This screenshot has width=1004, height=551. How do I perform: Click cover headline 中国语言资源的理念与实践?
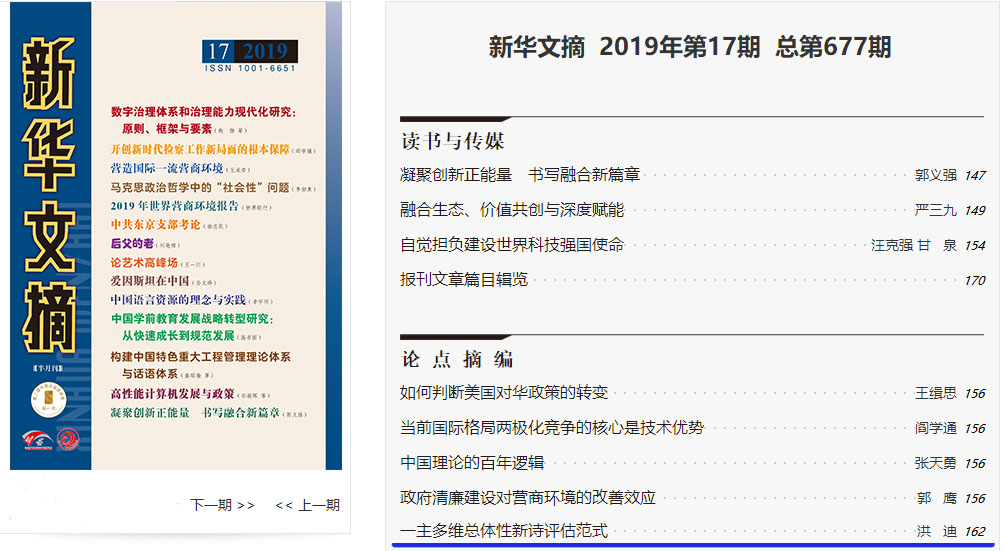pos(178,299)
